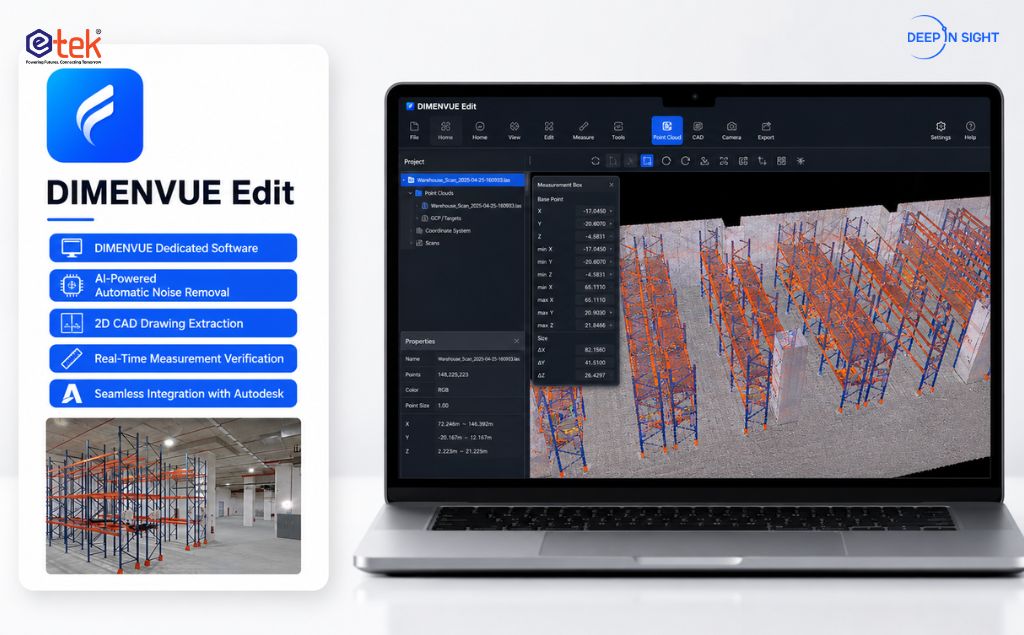Image resolution: width=1024 pixels, height=635 pixels.
Task: Expand the Scans tree node
Action: pyautogui.click(x=411, y=243)
